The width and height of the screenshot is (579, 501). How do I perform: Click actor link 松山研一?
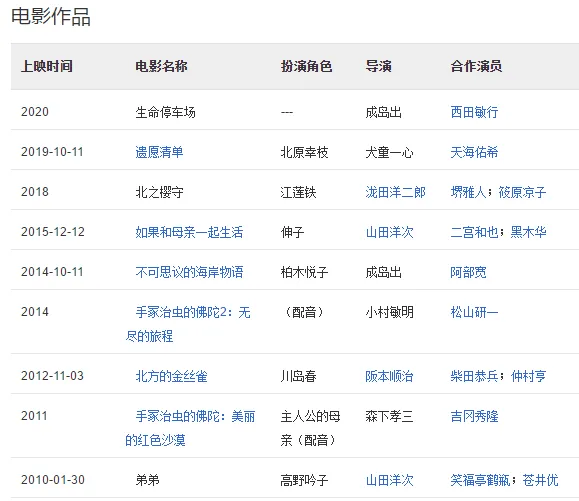[474, 312]
